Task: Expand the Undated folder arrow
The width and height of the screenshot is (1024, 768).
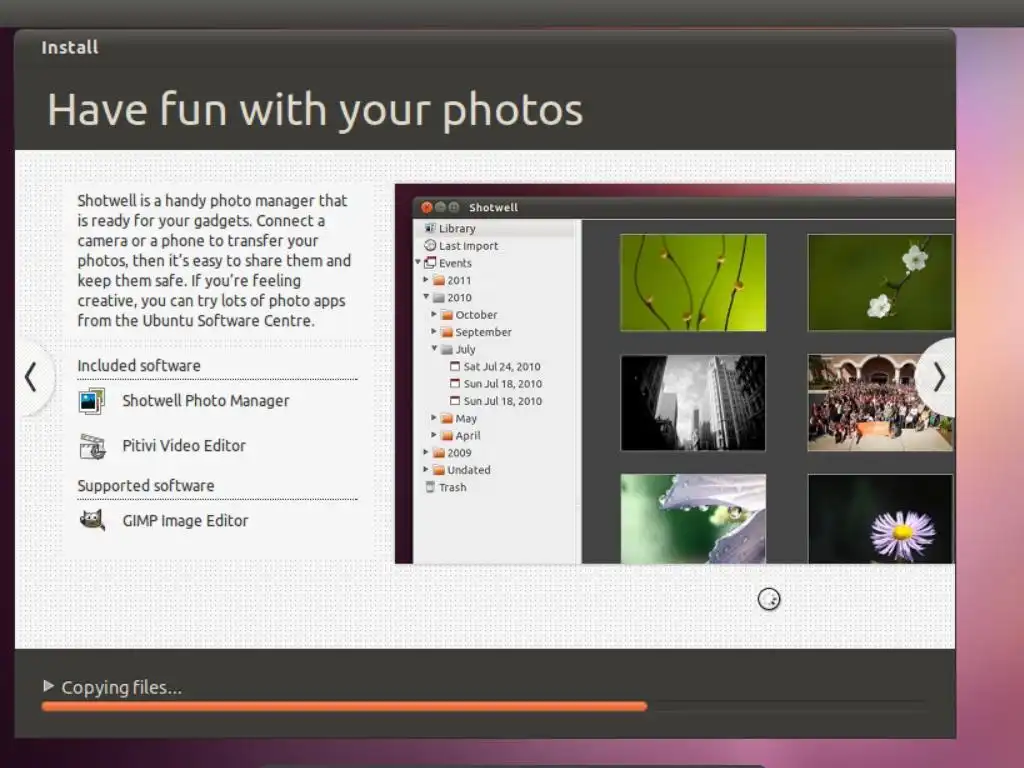Action: [x=426, y=469]
